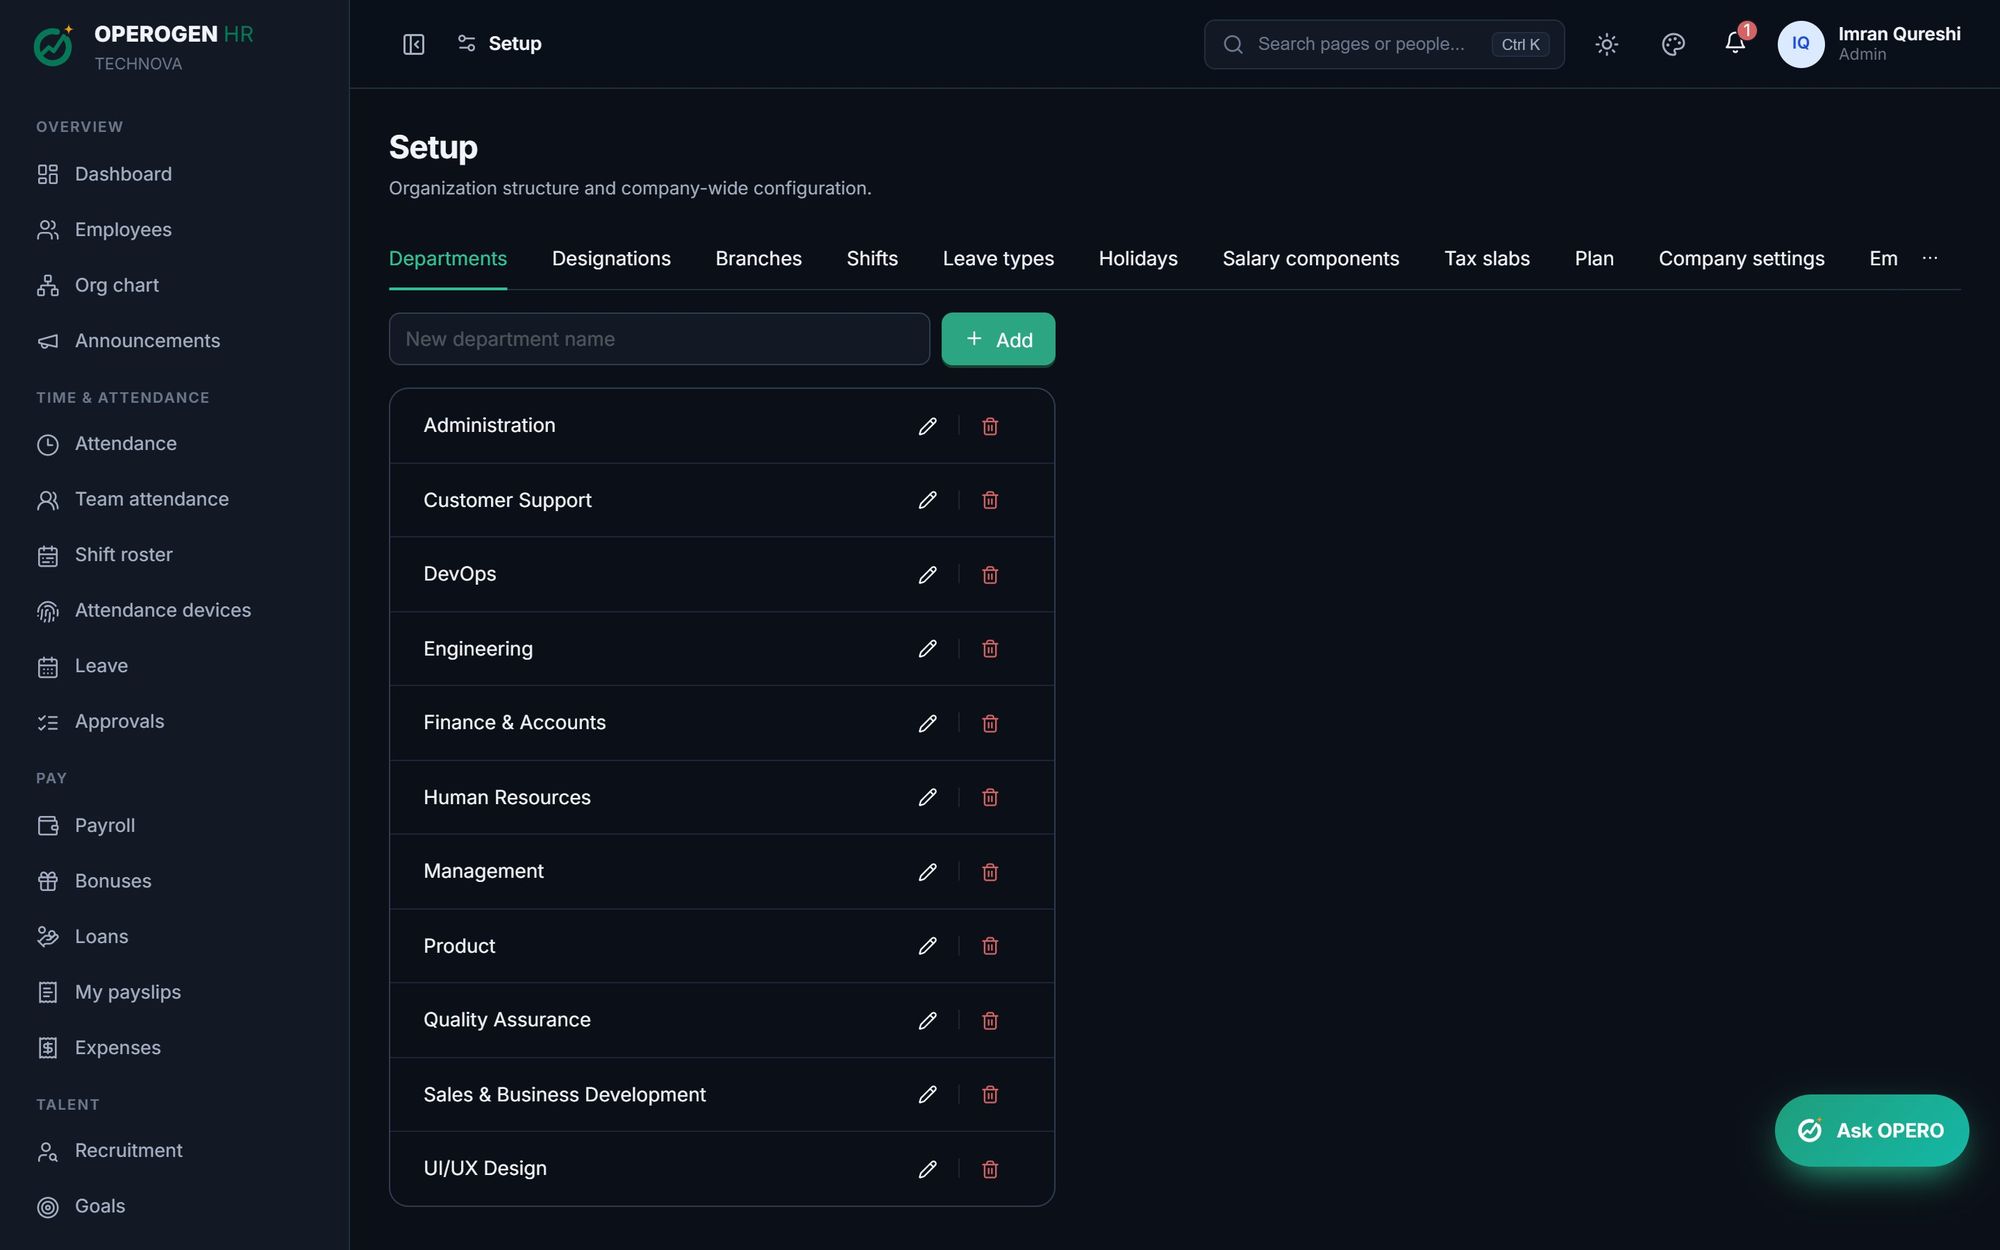
Task: Delete the Customer Support department
Action: point(990,500)
